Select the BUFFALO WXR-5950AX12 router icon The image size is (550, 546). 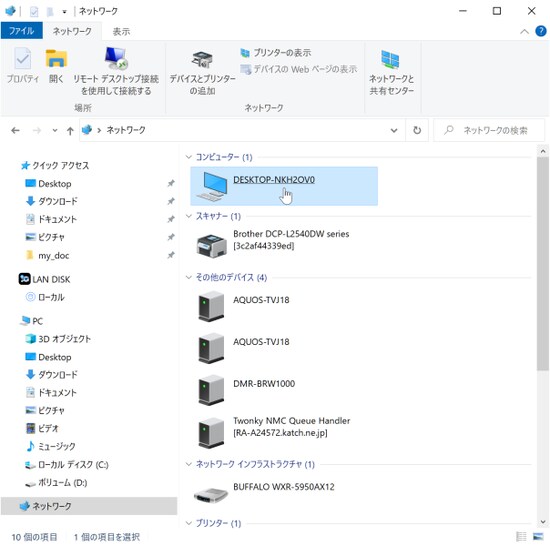pyautogui.click(x=211, y=494)
